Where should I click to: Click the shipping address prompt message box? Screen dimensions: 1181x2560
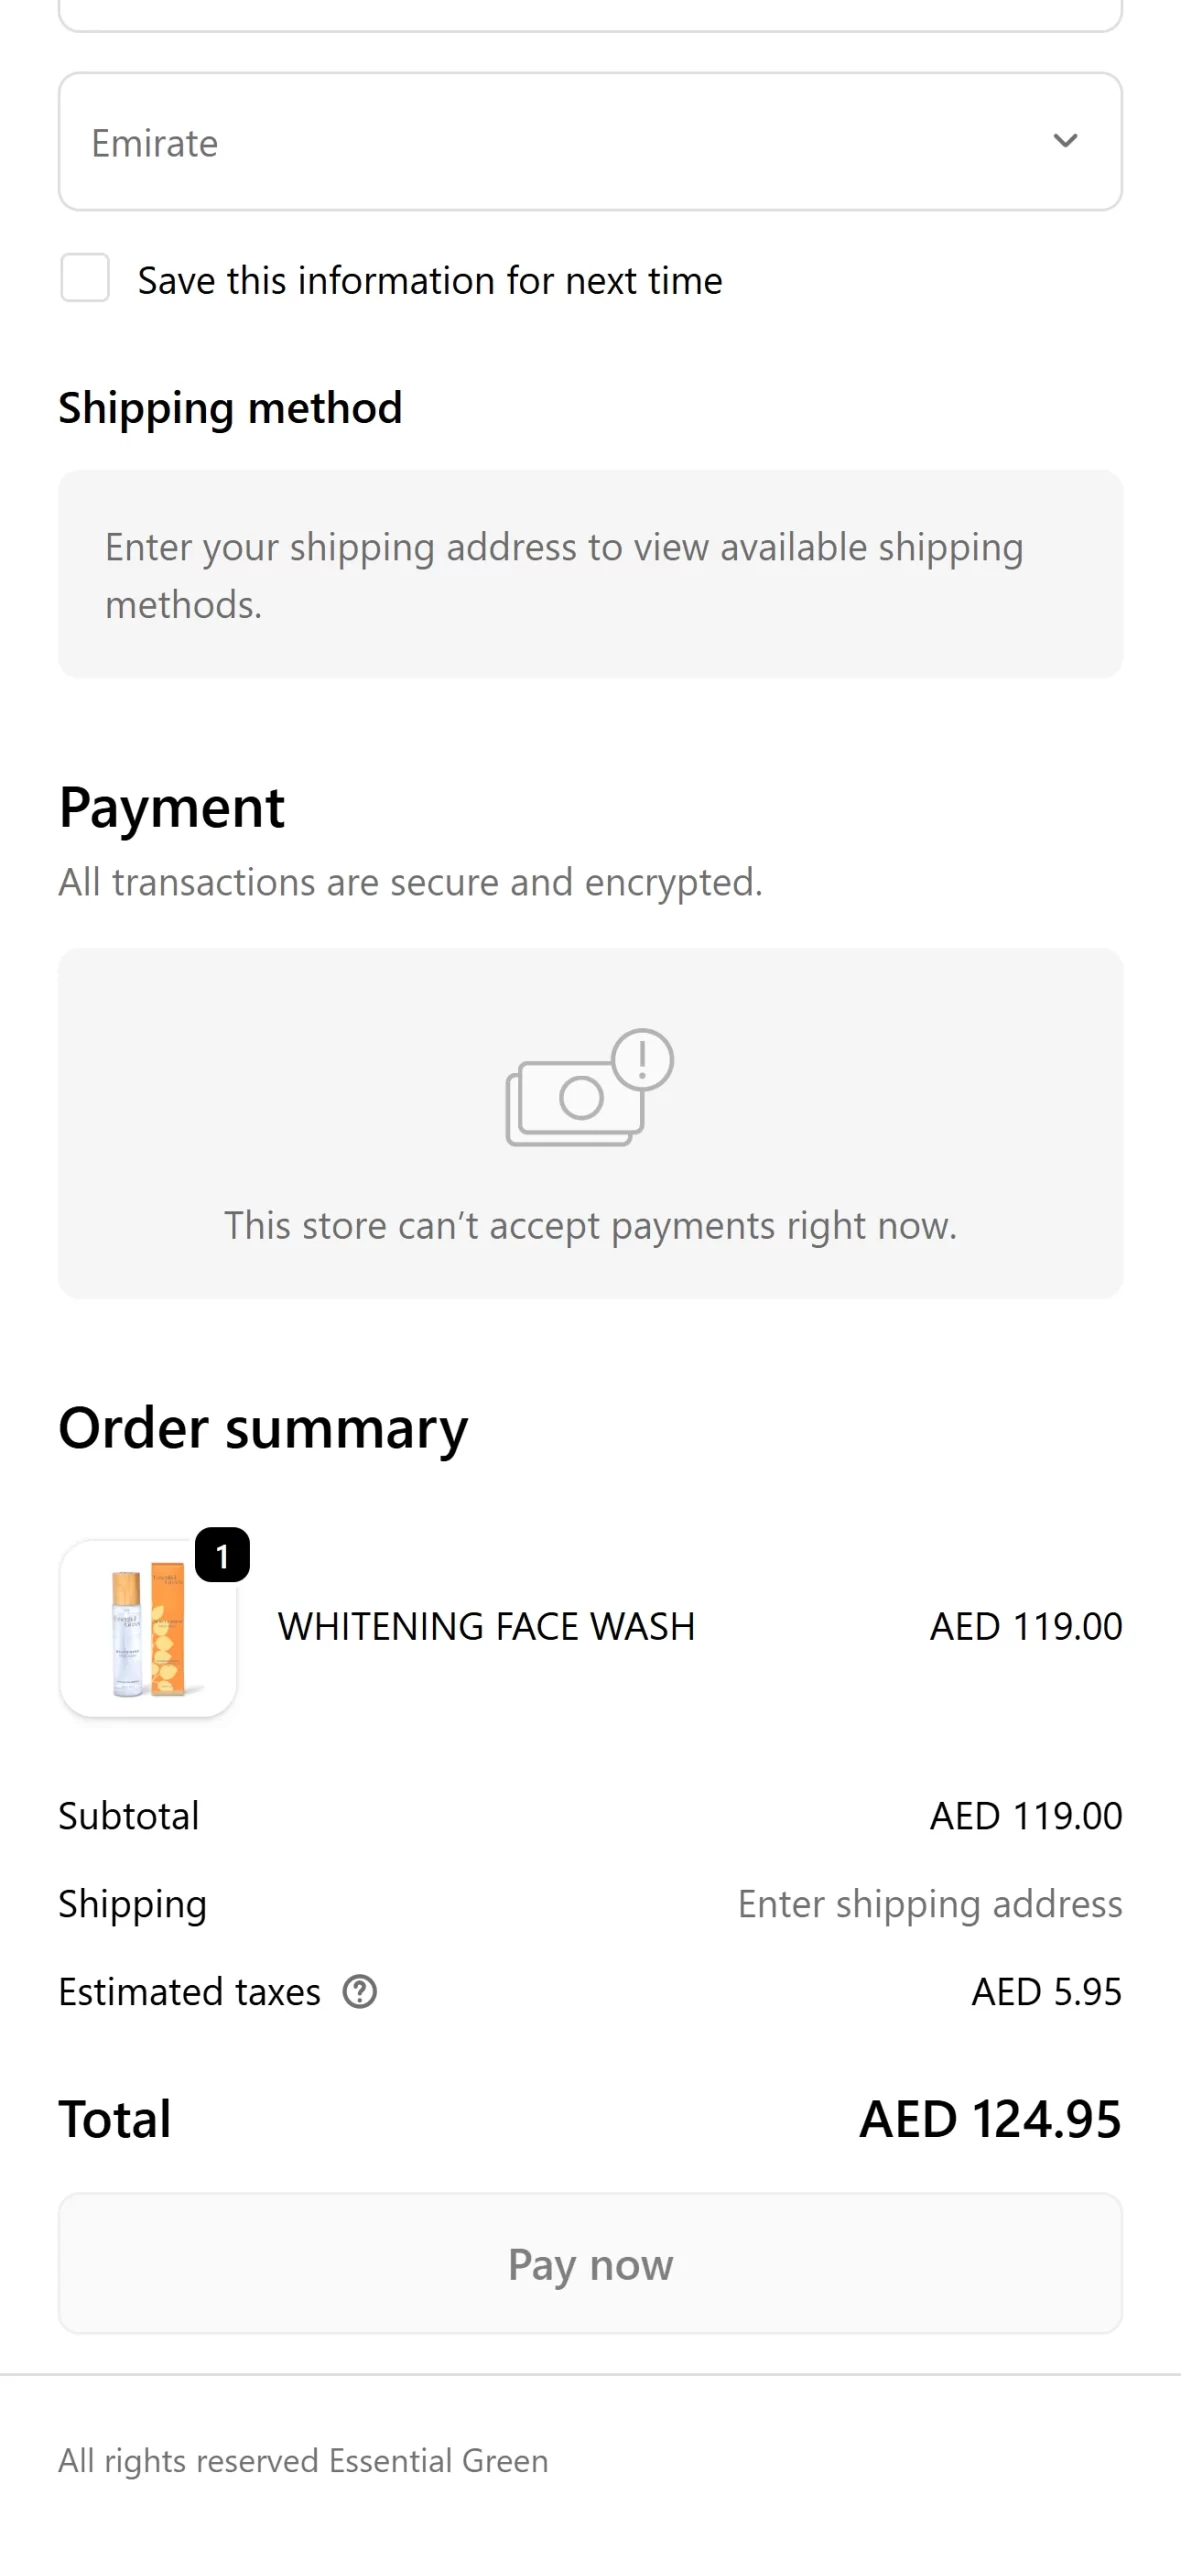pos(590,575)
